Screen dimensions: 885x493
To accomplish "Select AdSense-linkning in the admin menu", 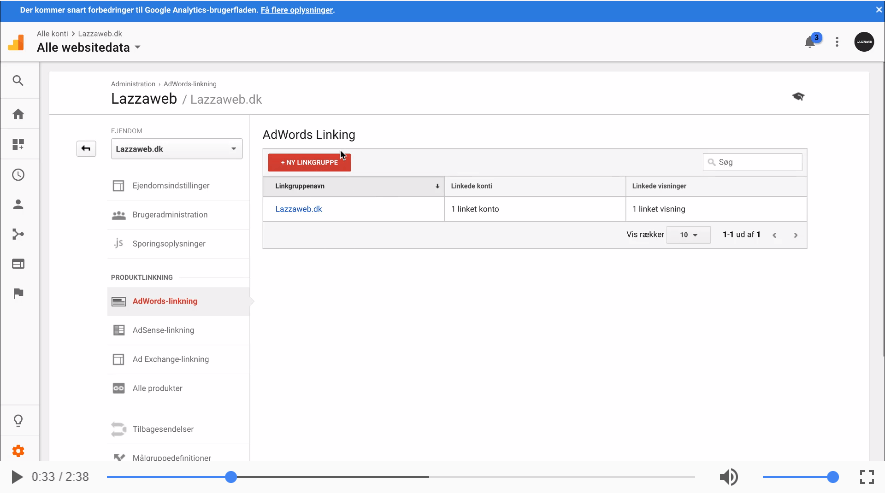I will coord(163,330).
